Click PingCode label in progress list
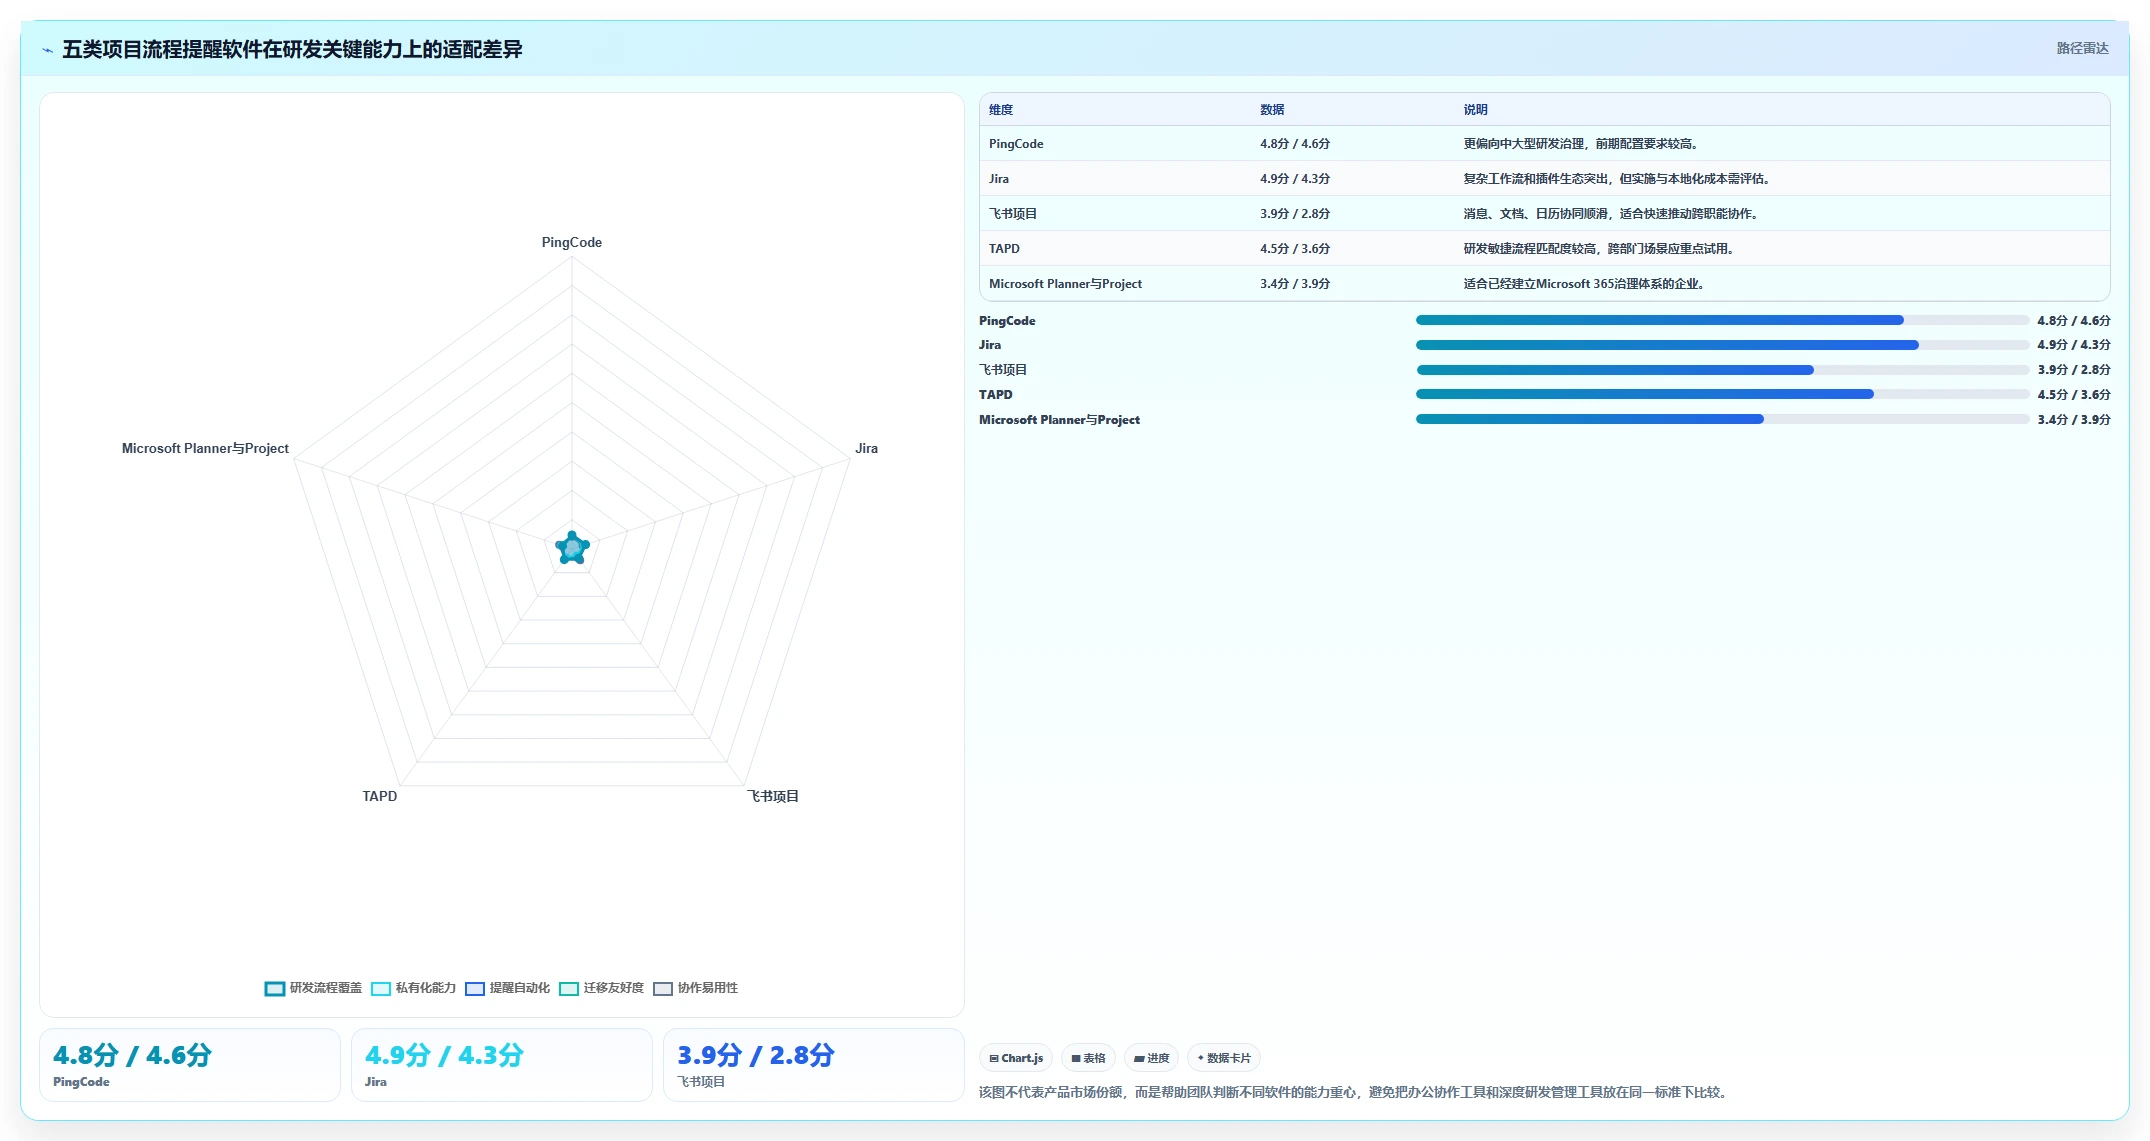The height and width of the screenshot is (1141, 2150). coord(1007,321)
